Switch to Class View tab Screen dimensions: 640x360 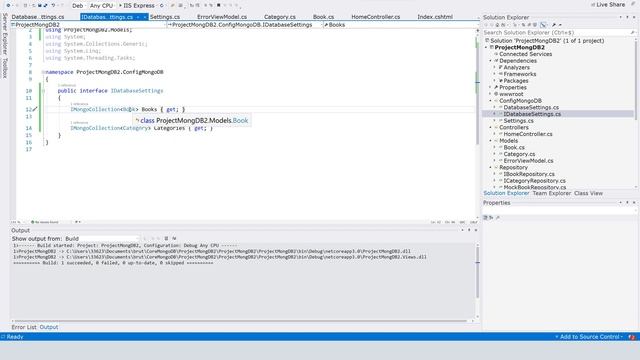pos(588,193)
